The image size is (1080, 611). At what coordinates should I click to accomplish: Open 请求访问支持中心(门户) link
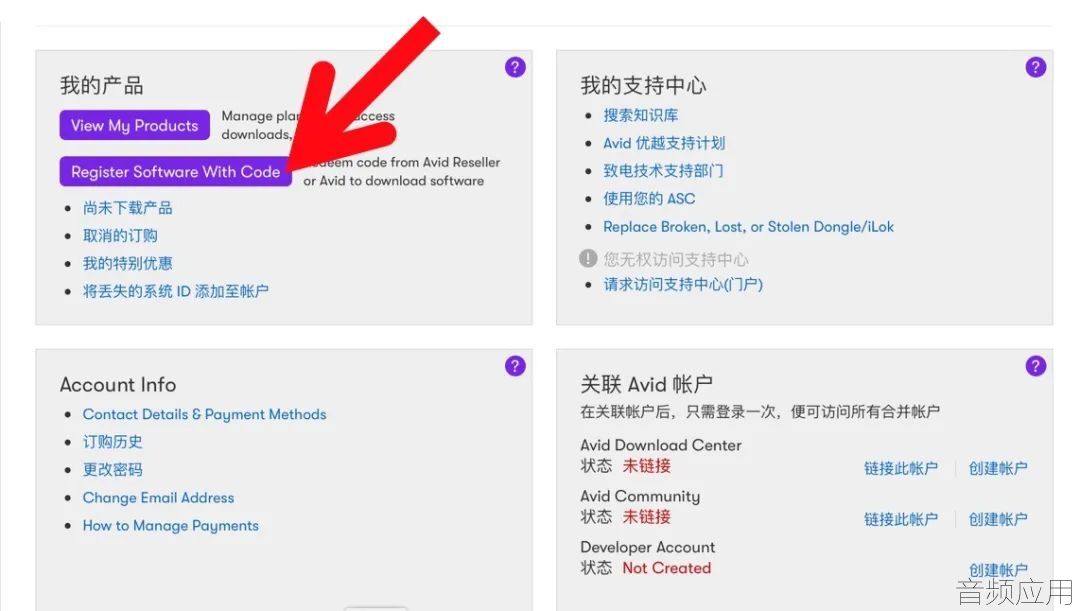click(683, 284)
